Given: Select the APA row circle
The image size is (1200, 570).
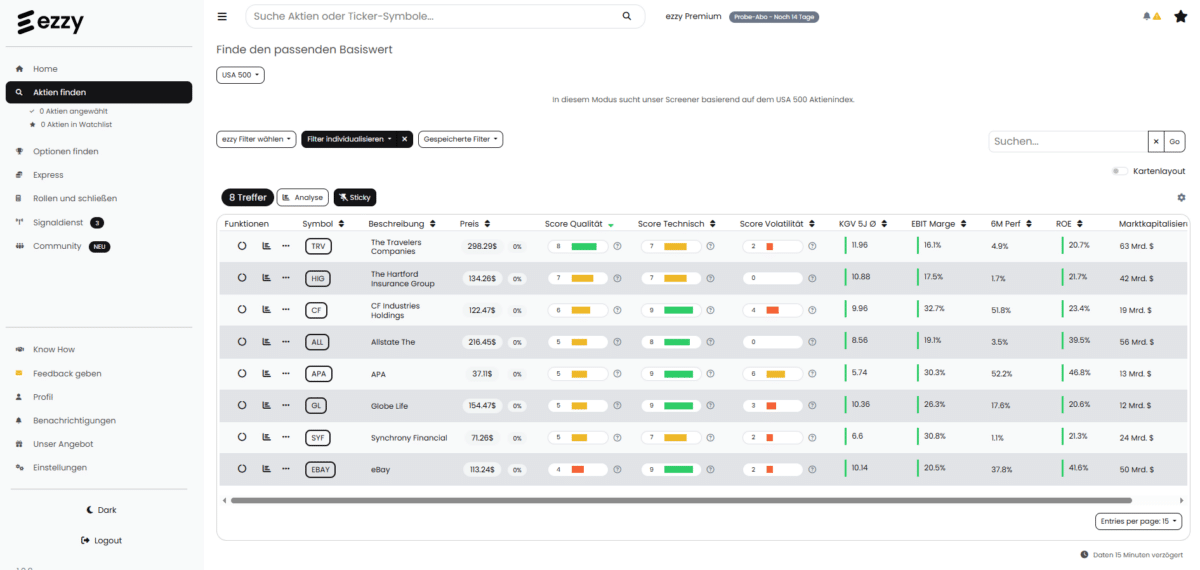Looking at the screenshot, I should click(x=242, y=373).
